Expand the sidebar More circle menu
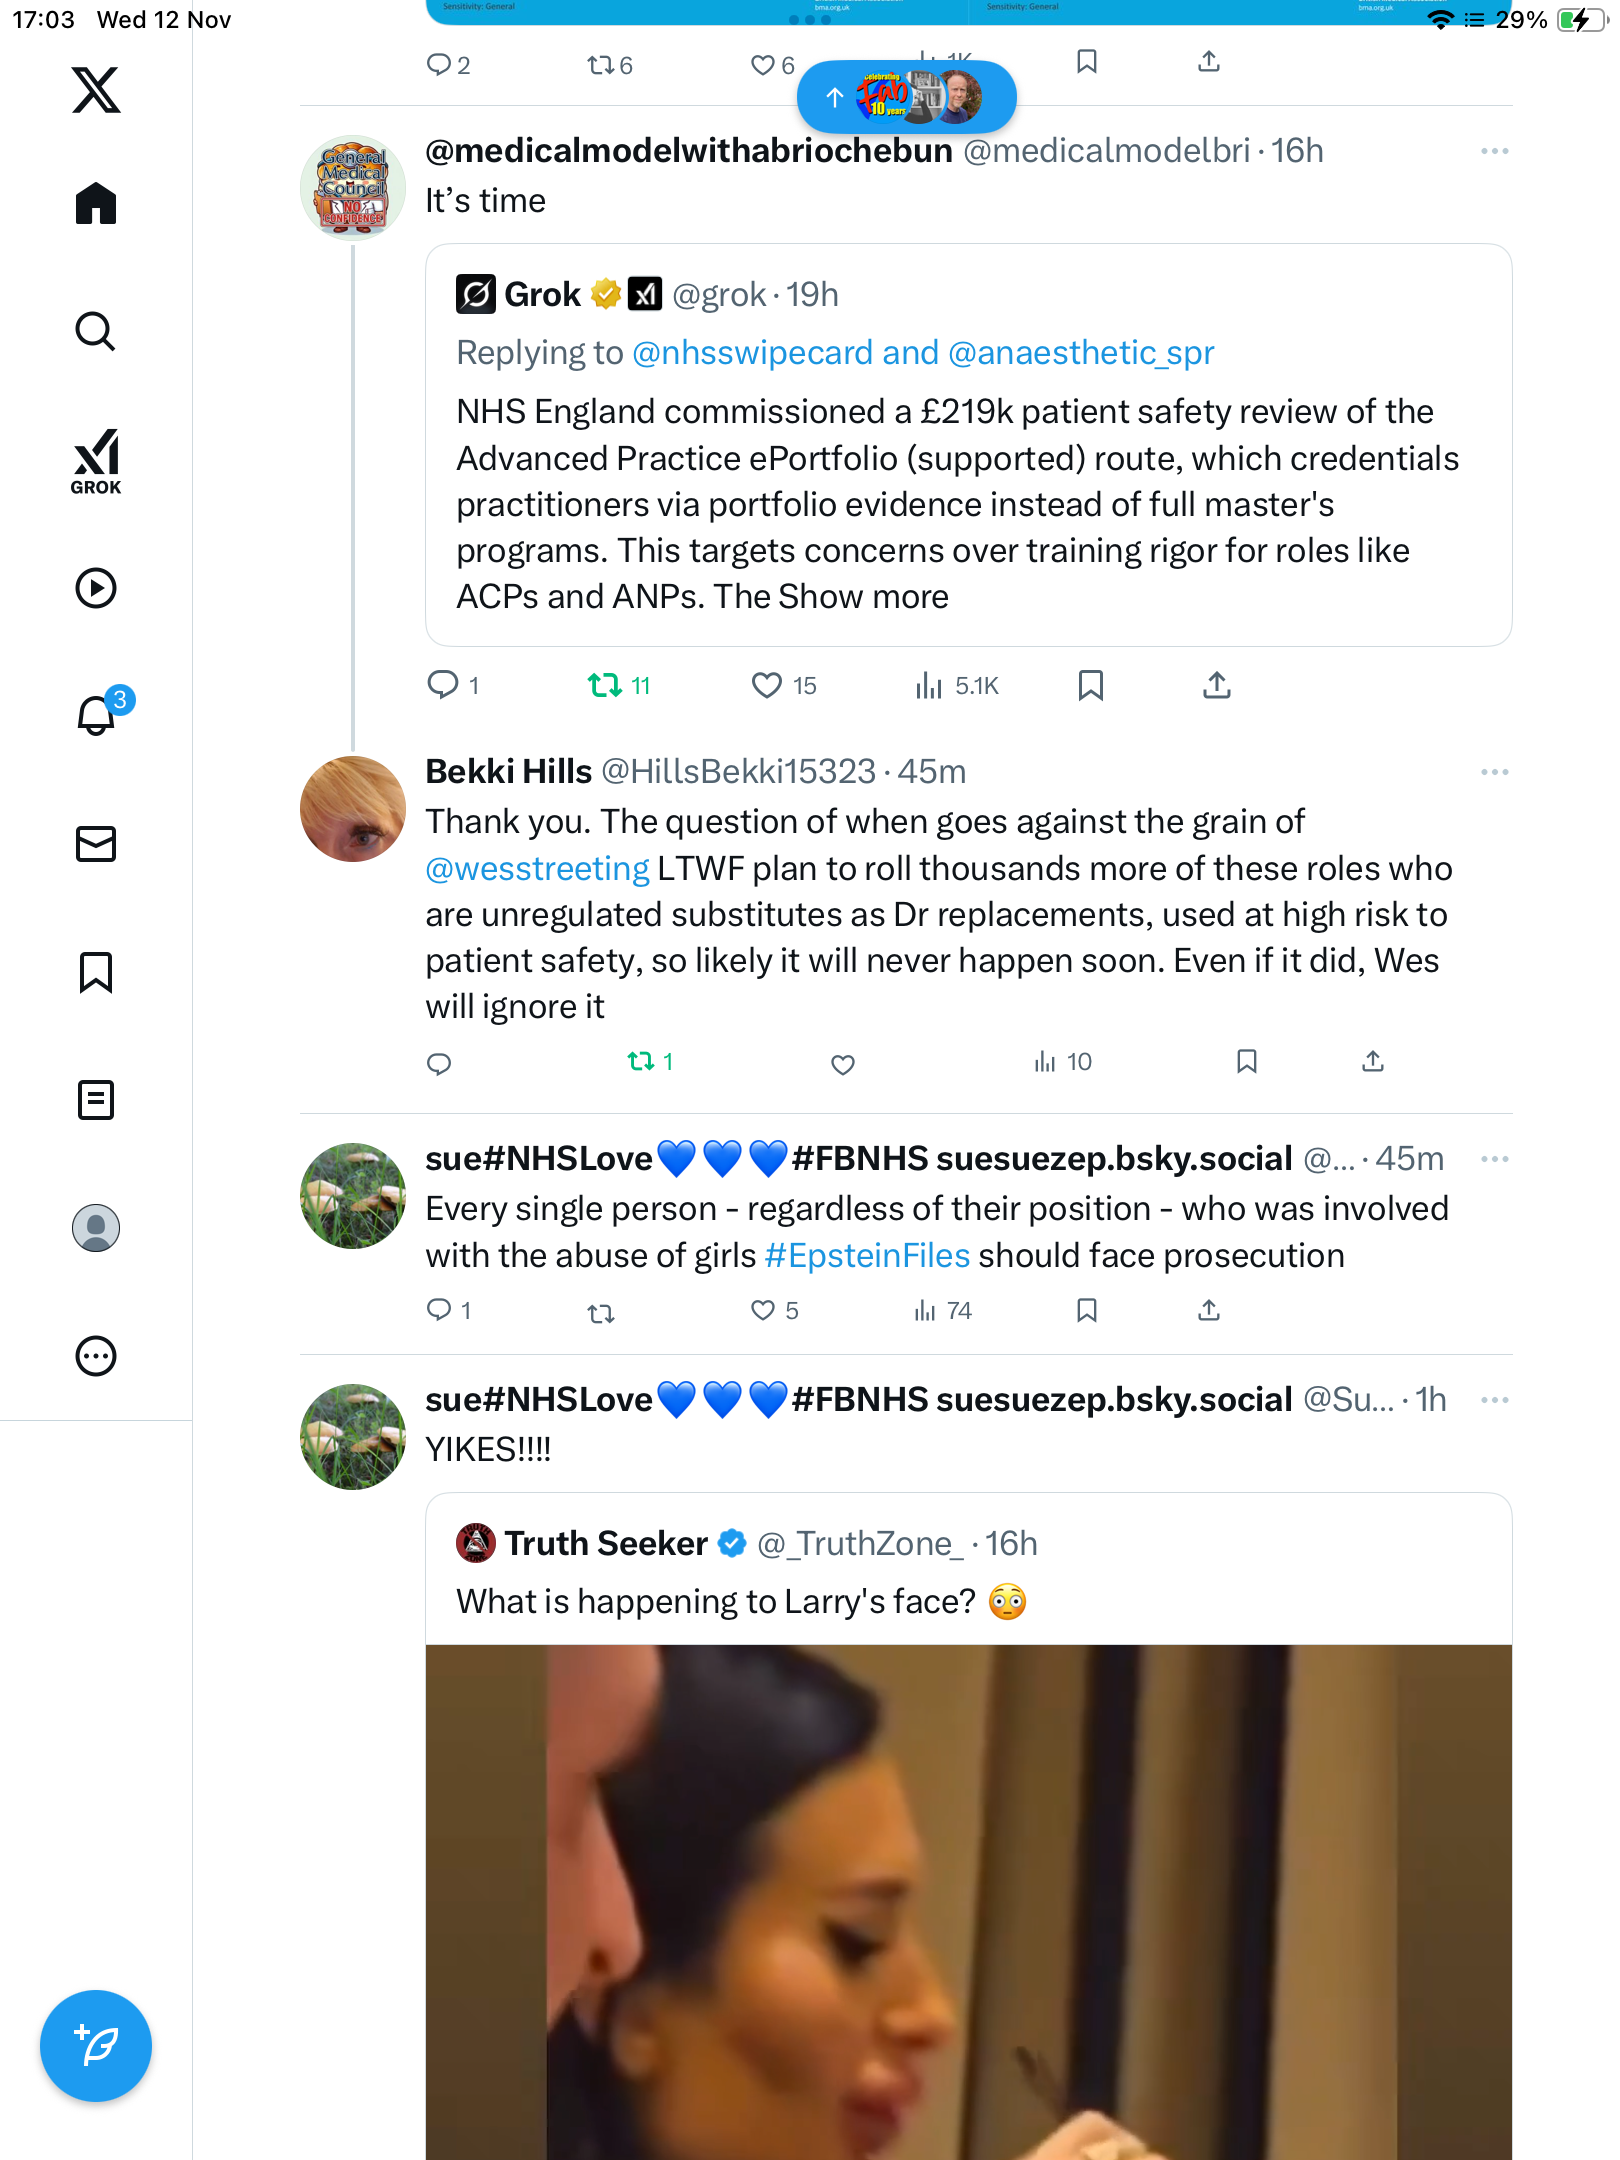 (x=96, y=1356)
